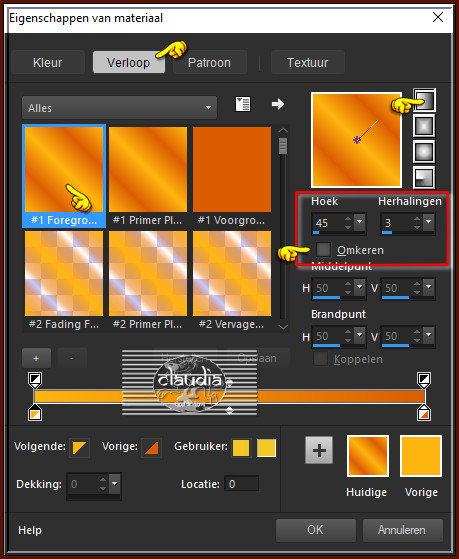The height and width of the screenshot is (559, 459).
Task: Switch to the Patroon tab
Action: click(x=209, y=62)
